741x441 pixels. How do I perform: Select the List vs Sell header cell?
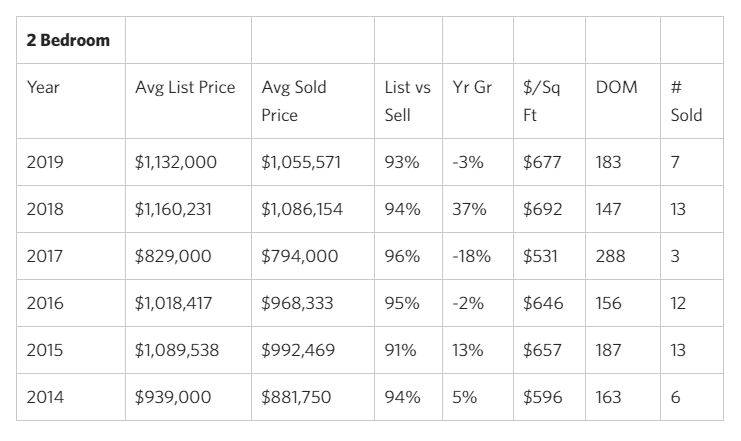[407, 100]
